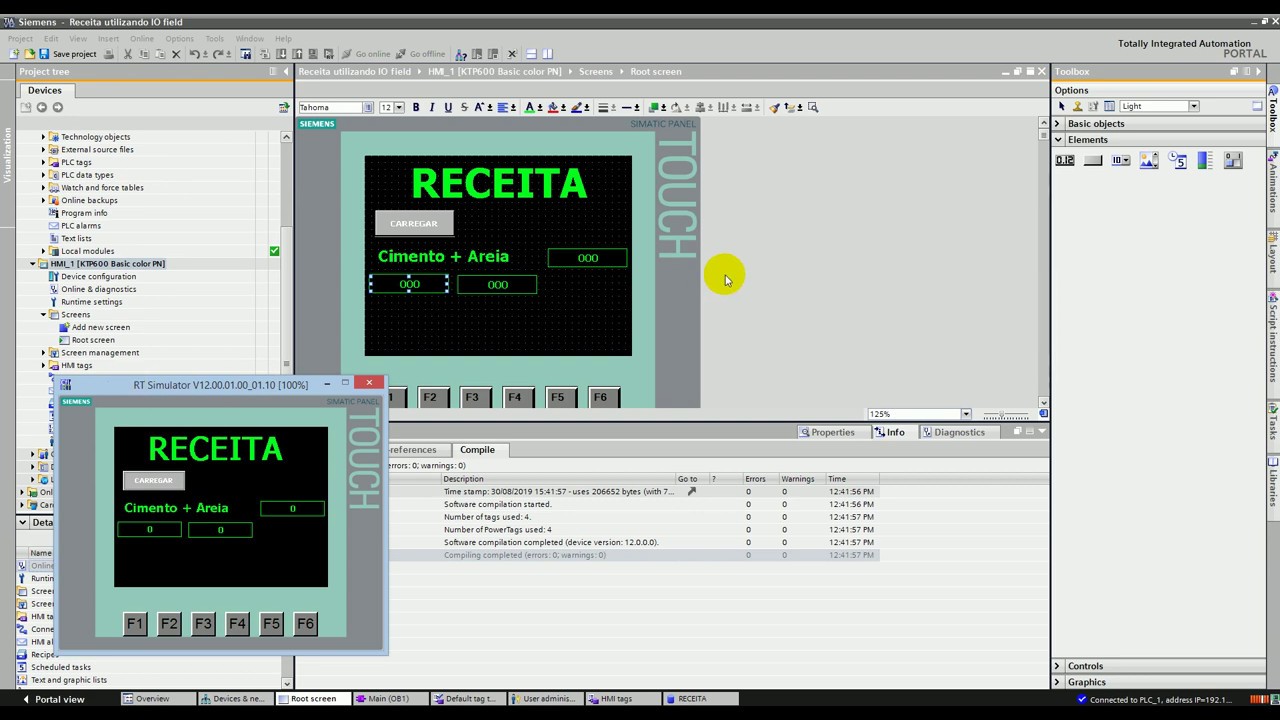This screenshot has height=720, width=1280.
Task: Click the border color pencil icon
Action: [576, 107]
